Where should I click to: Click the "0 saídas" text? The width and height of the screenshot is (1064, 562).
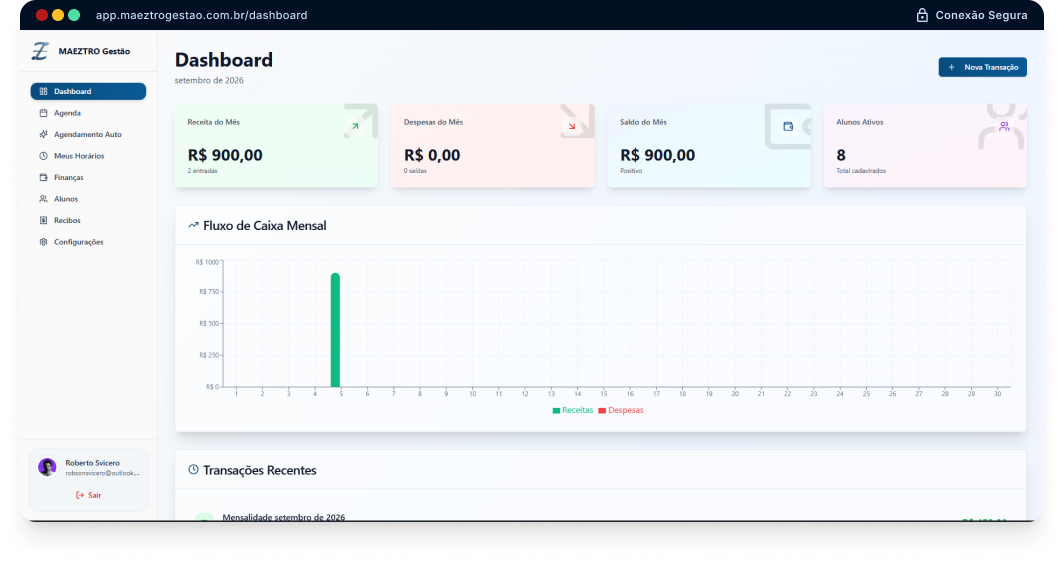(415, 171)
